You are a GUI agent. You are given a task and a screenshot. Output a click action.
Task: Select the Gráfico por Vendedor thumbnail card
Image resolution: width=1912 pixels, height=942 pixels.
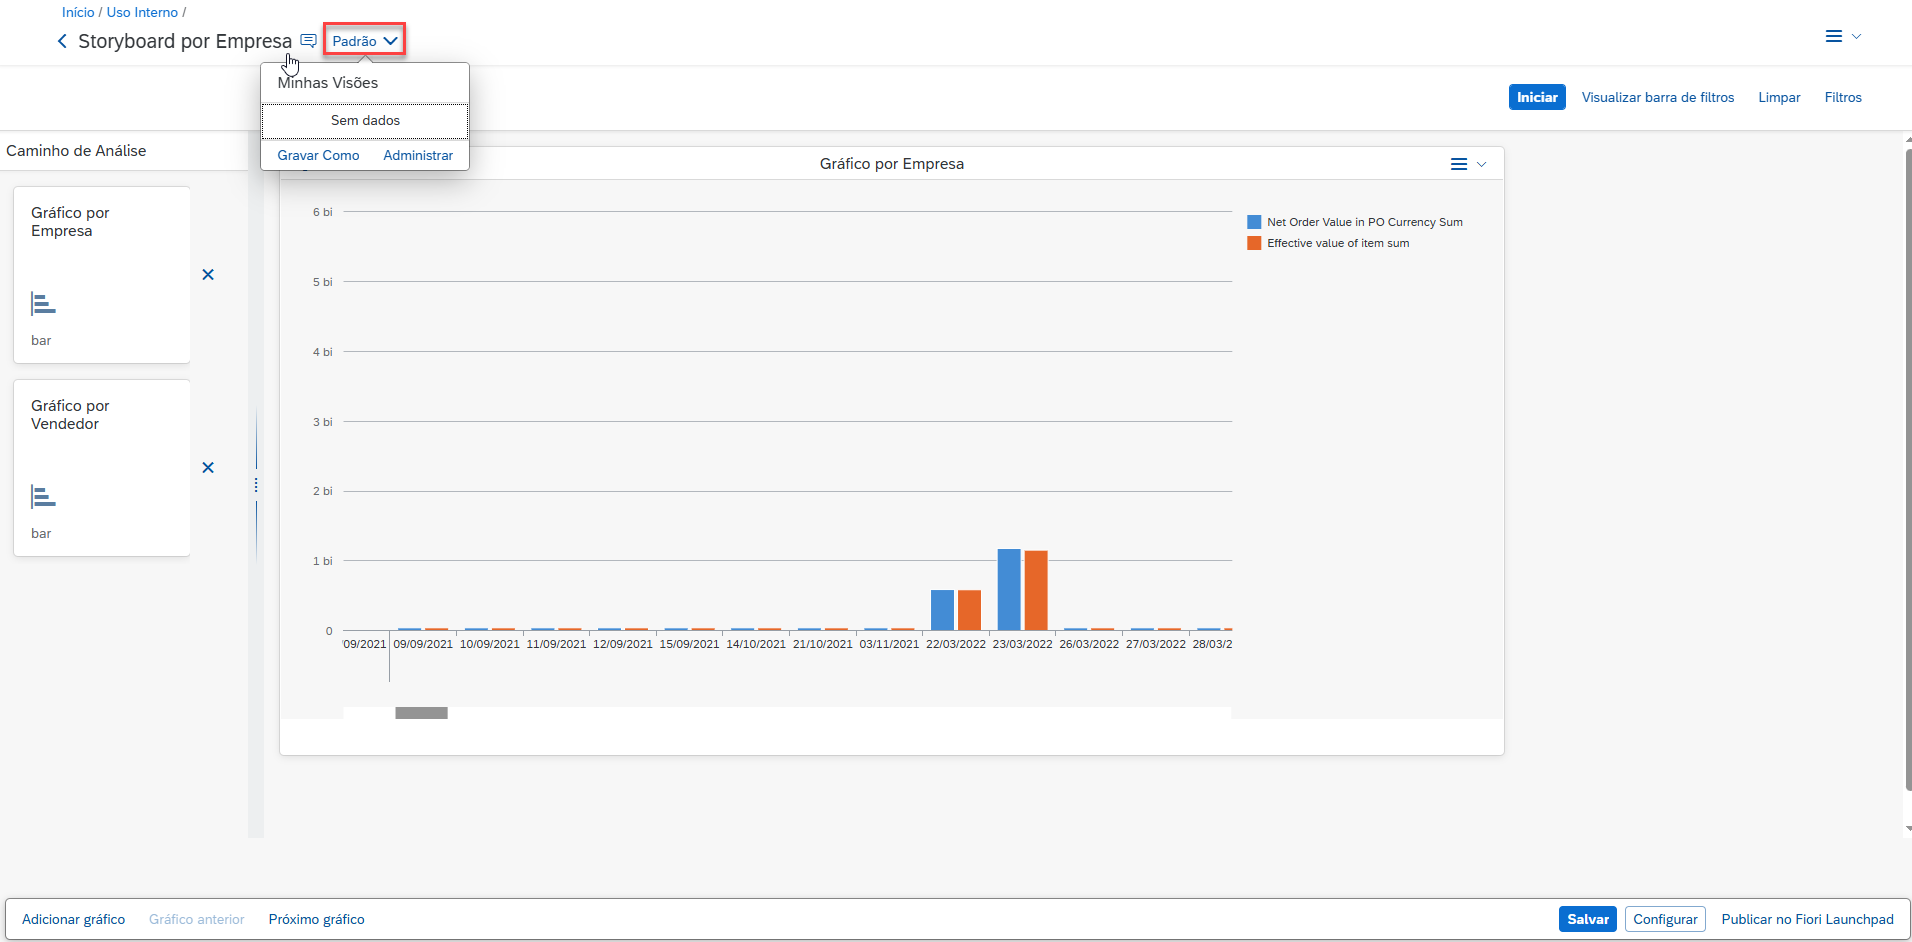pyautogui.click(x=101, y=467)
